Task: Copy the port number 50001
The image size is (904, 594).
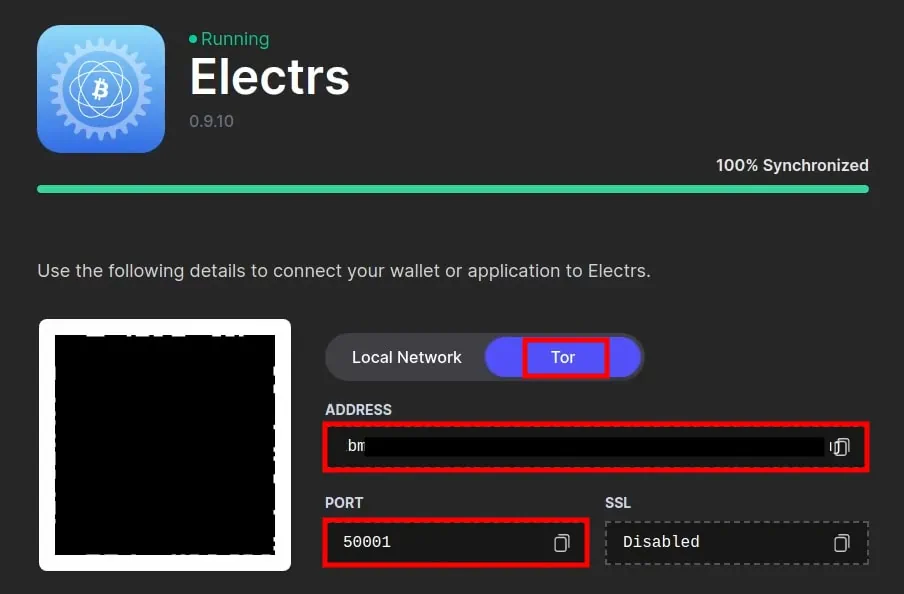Action: (562, 543)
